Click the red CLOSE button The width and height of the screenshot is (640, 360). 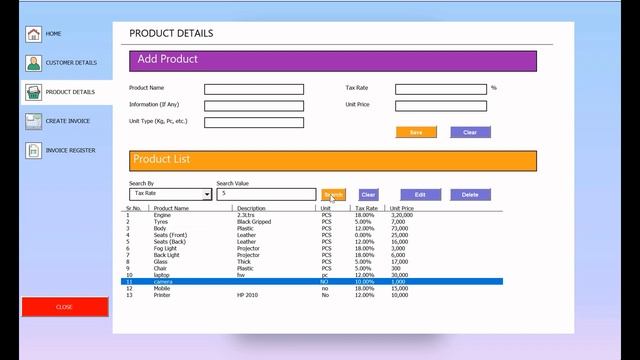65,307
